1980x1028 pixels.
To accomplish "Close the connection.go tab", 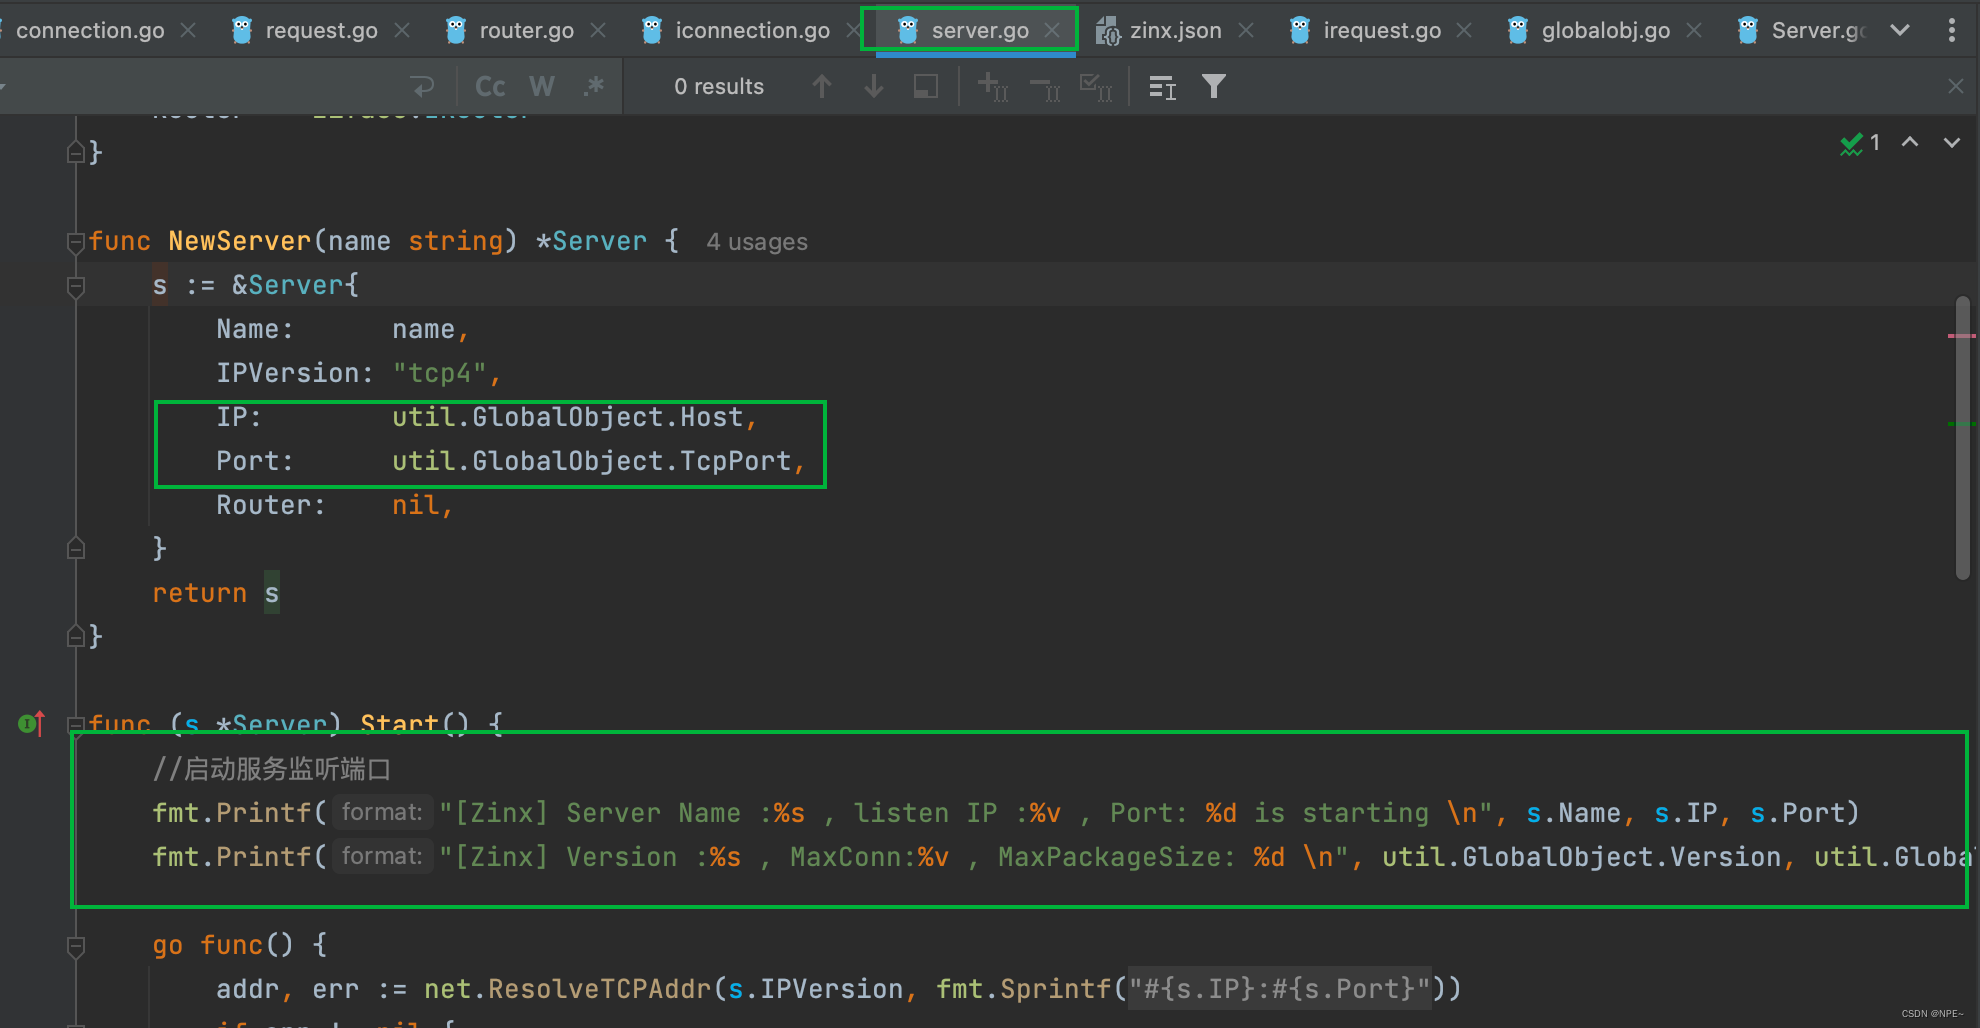I will (188, 30).
